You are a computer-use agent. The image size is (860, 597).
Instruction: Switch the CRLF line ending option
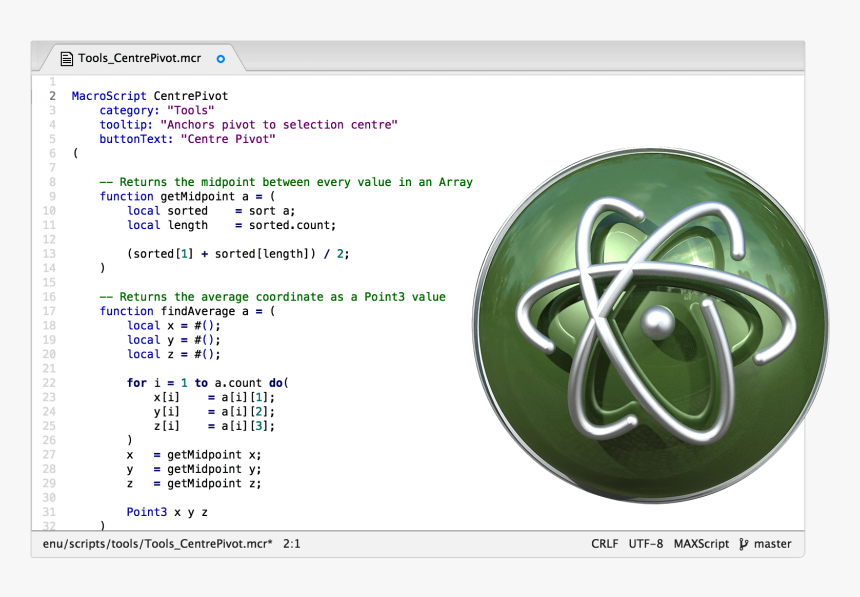(604, 544)
